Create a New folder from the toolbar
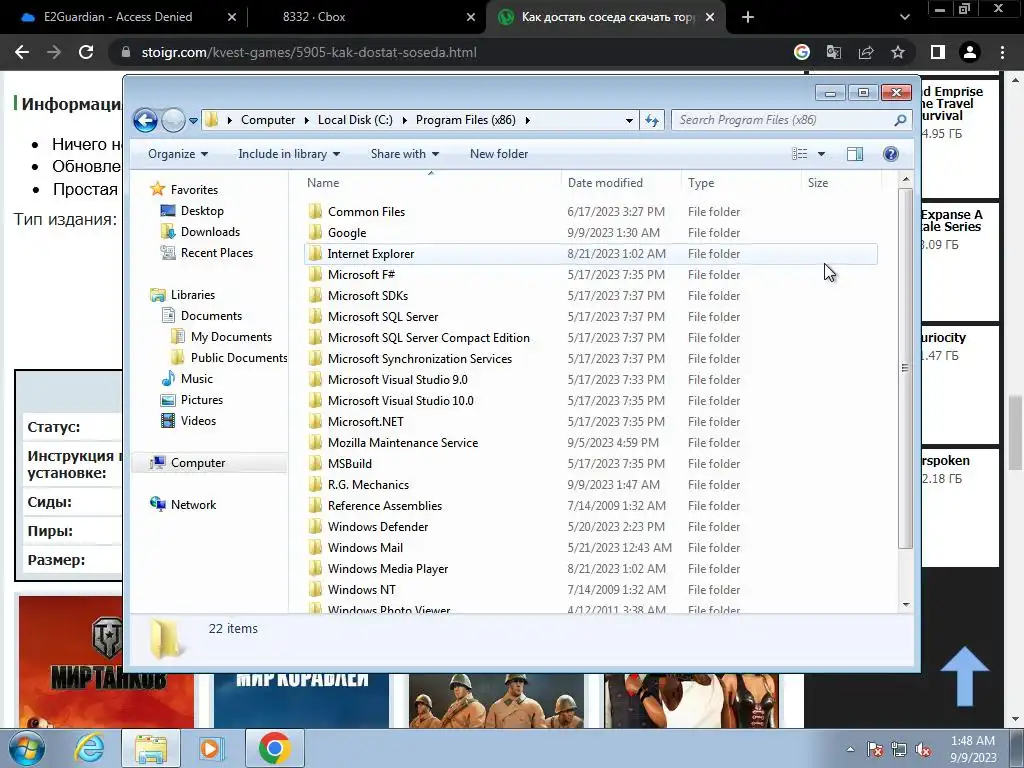This screenshot has height=768, width=1024. 499,154
